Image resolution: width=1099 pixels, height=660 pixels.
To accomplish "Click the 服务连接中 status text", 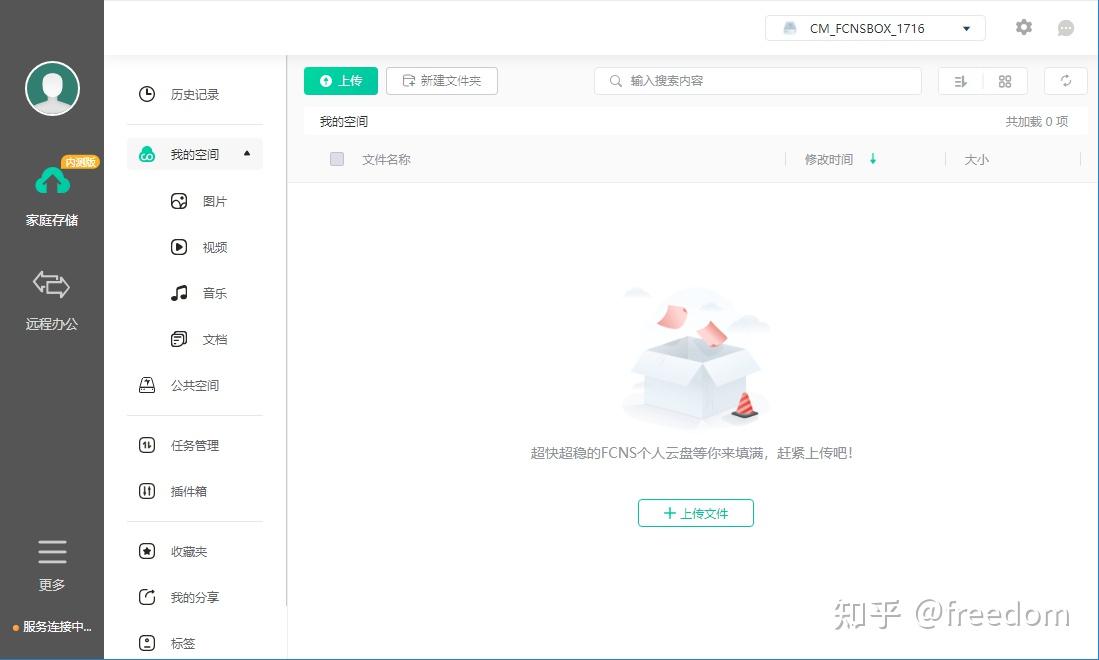I will tap(57, 627).
